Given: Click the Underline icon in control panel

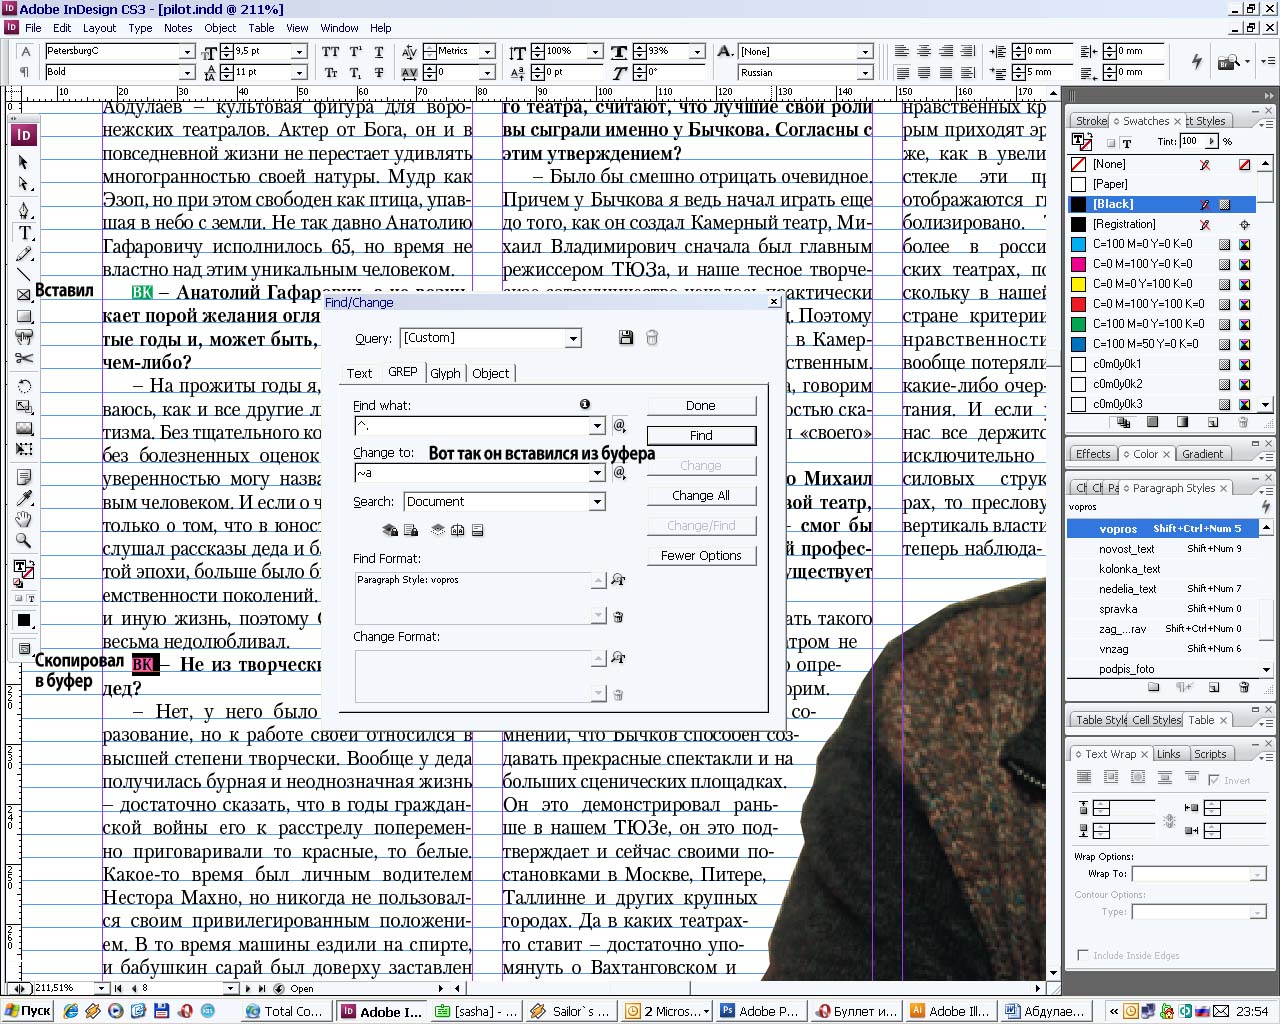Looking at the screenshot, I should [379, 52].
